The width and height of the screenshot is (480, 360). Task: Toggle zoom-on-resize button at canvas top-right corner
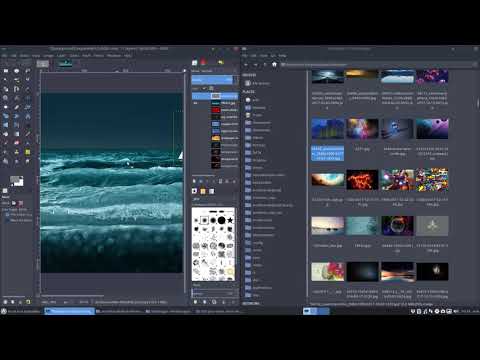click(184, 71)
